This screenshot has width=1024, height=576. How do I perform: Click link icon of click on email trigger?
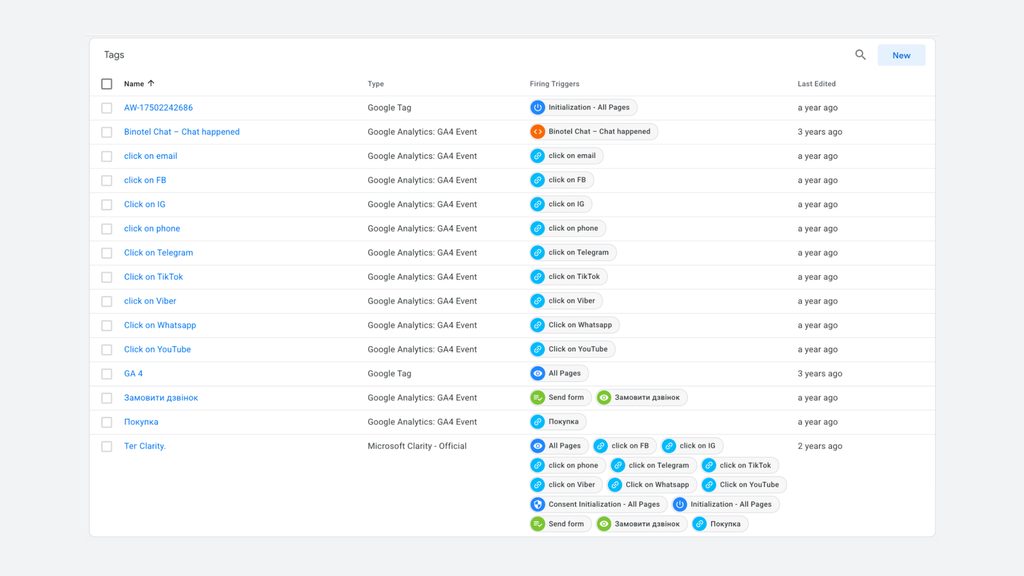537,155
